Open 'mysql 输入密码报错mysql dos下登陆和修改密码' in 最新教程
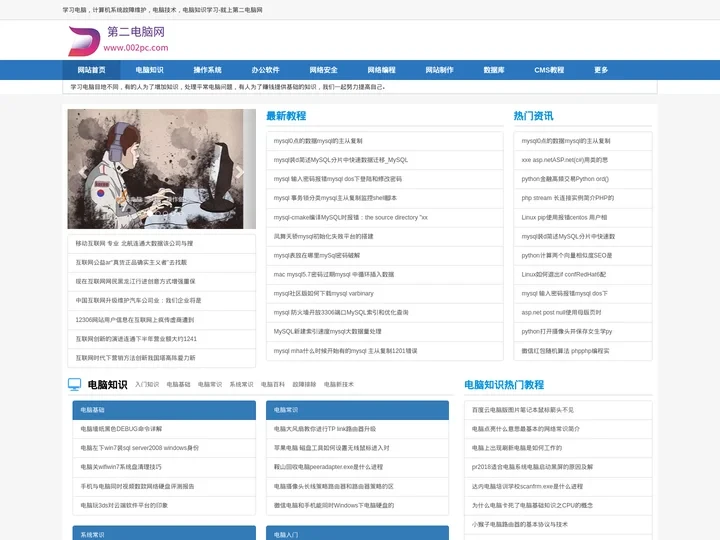Screen dimensions: 720x540 [384, 179]
